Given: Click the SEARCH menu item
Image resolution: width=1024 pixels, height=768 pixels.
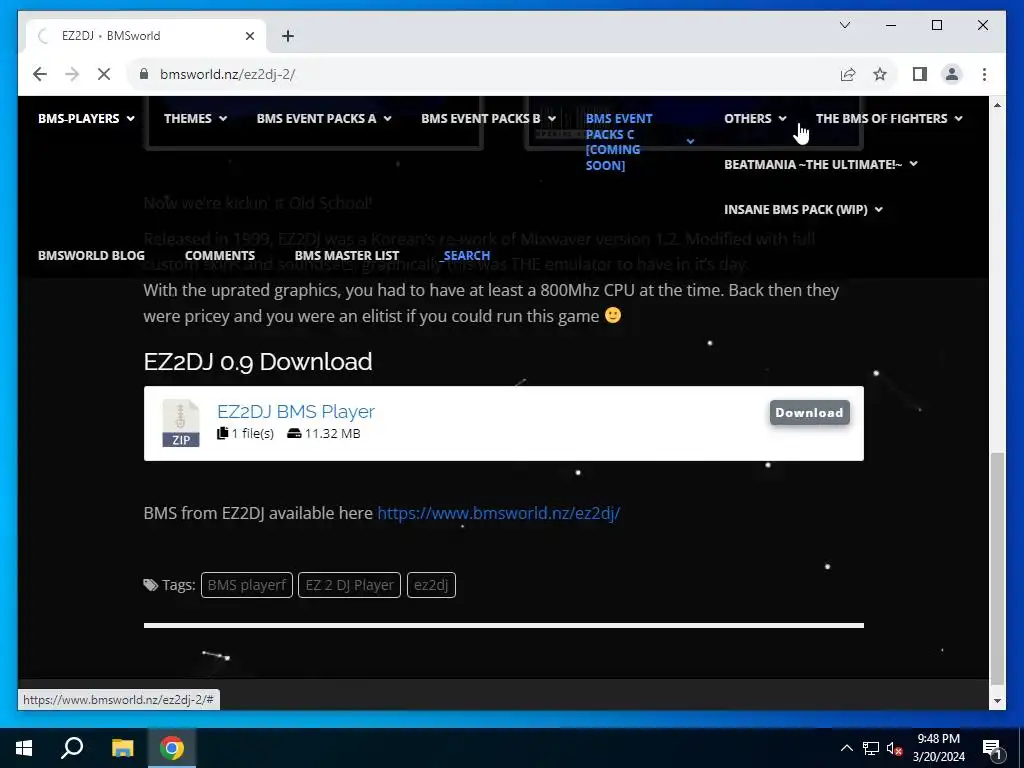Looking at the screenshot, I should [x=466, y=255].
